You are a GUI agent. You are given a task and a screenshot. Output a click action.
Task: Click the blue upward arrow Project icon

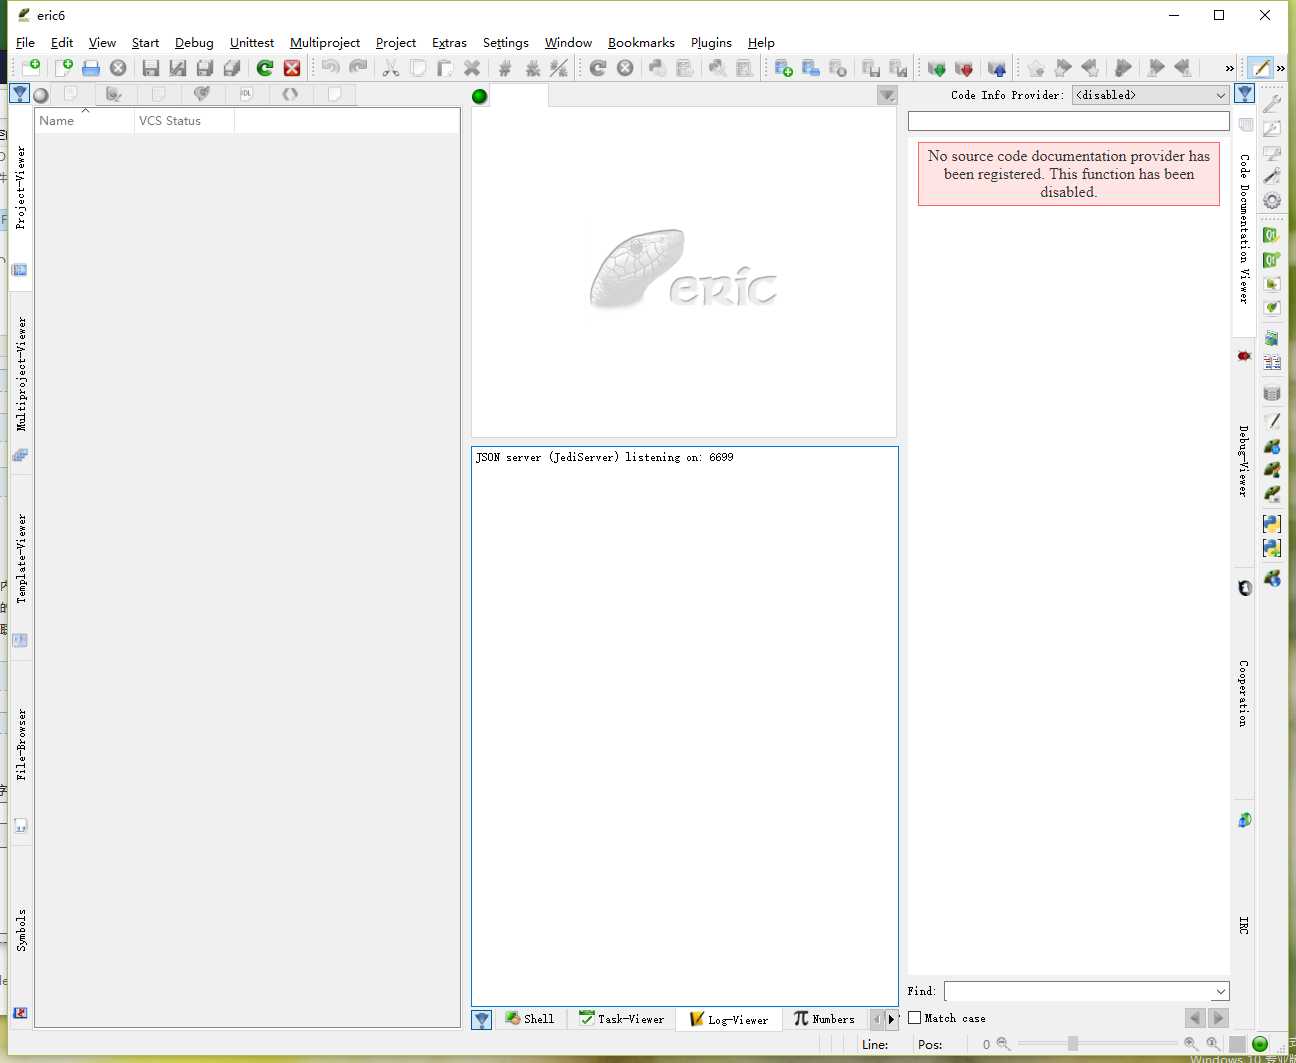(997, 67)
